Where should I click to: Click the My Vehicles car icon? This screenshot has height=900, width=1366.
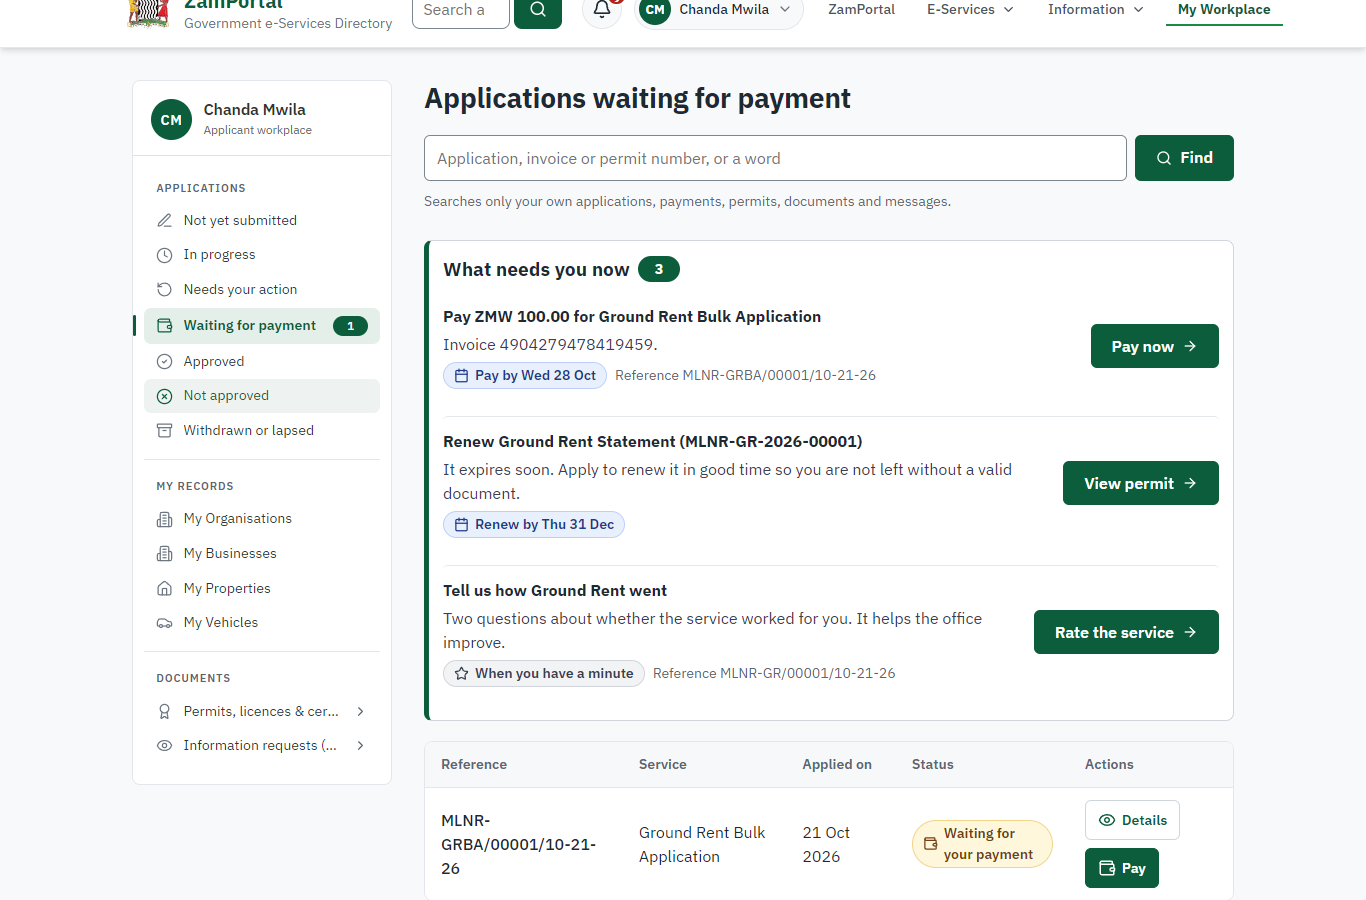[165, 623]
